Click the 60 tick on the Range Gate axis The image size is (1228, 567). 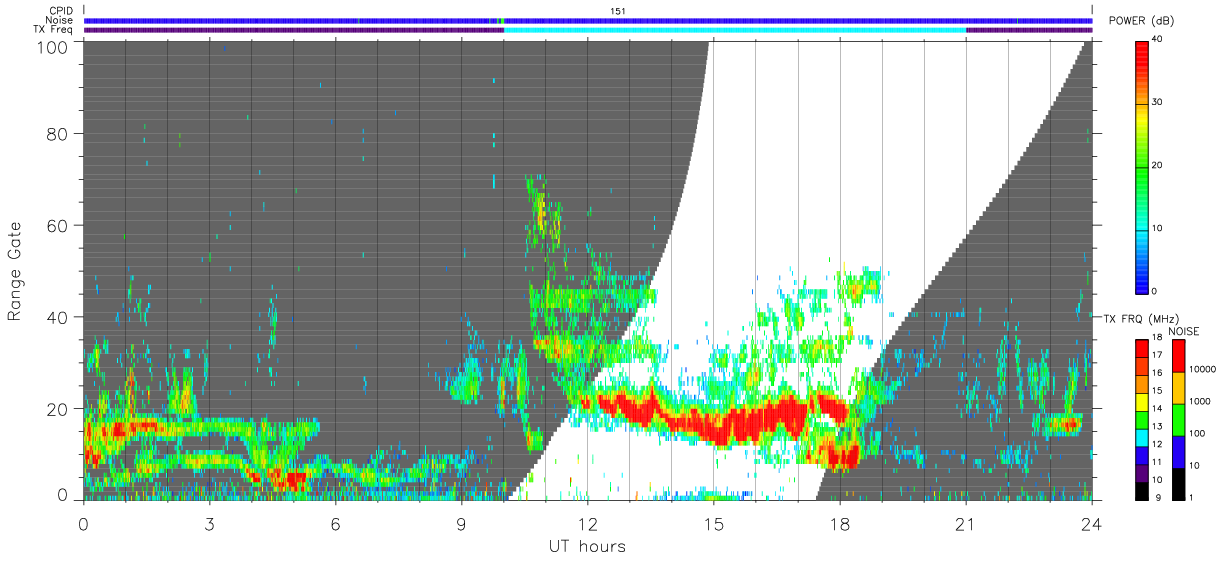coord(58,225)
